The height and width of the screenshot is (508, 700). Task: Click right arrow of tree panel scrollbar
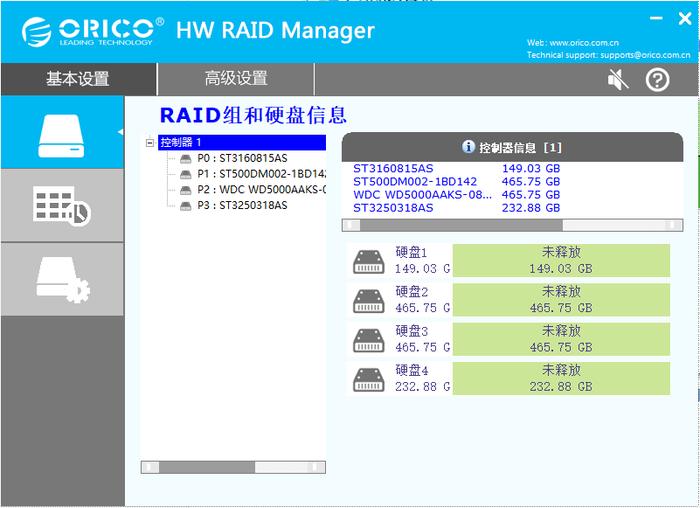click(x=316, y=467)
